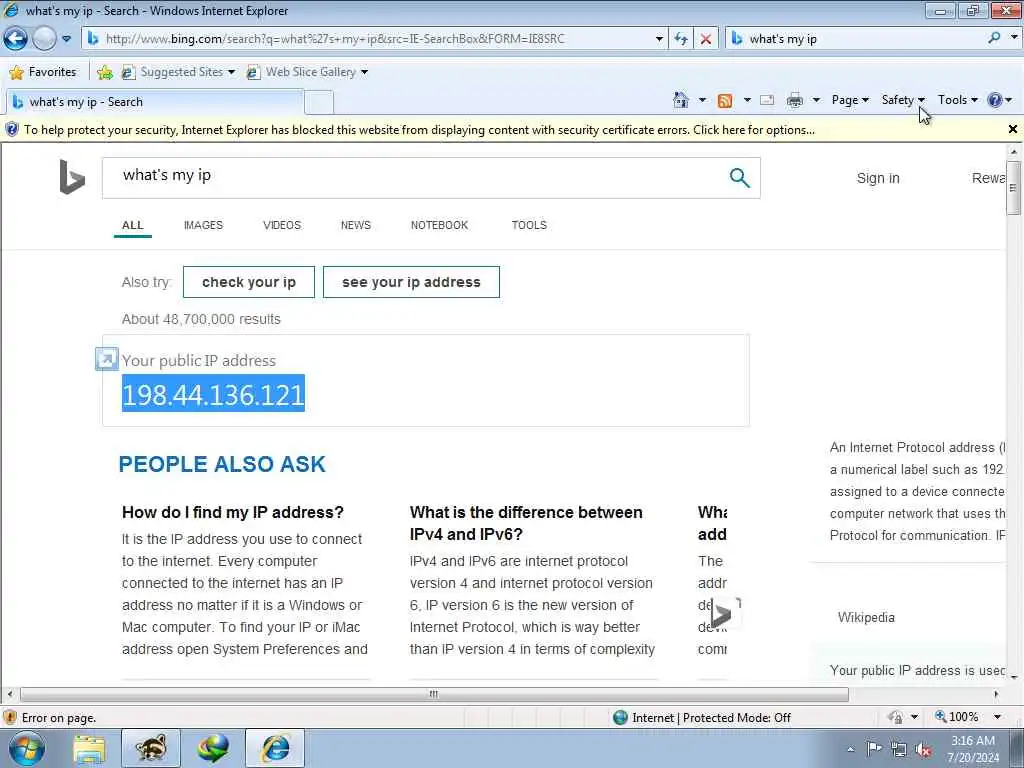Open the Page menu
This screenshot has width=1024, height=768.
(x=850, y=100)
